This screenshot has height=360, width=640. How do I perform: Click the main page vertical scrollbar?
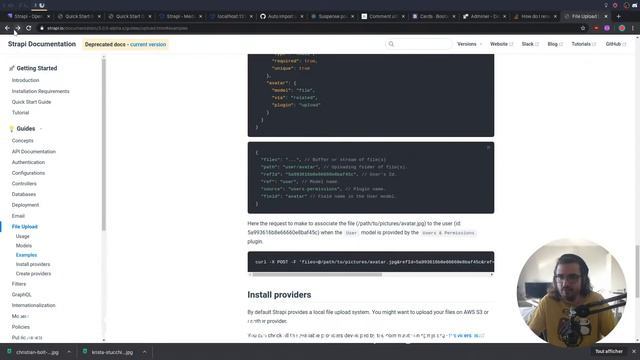[x=637, y=271]
